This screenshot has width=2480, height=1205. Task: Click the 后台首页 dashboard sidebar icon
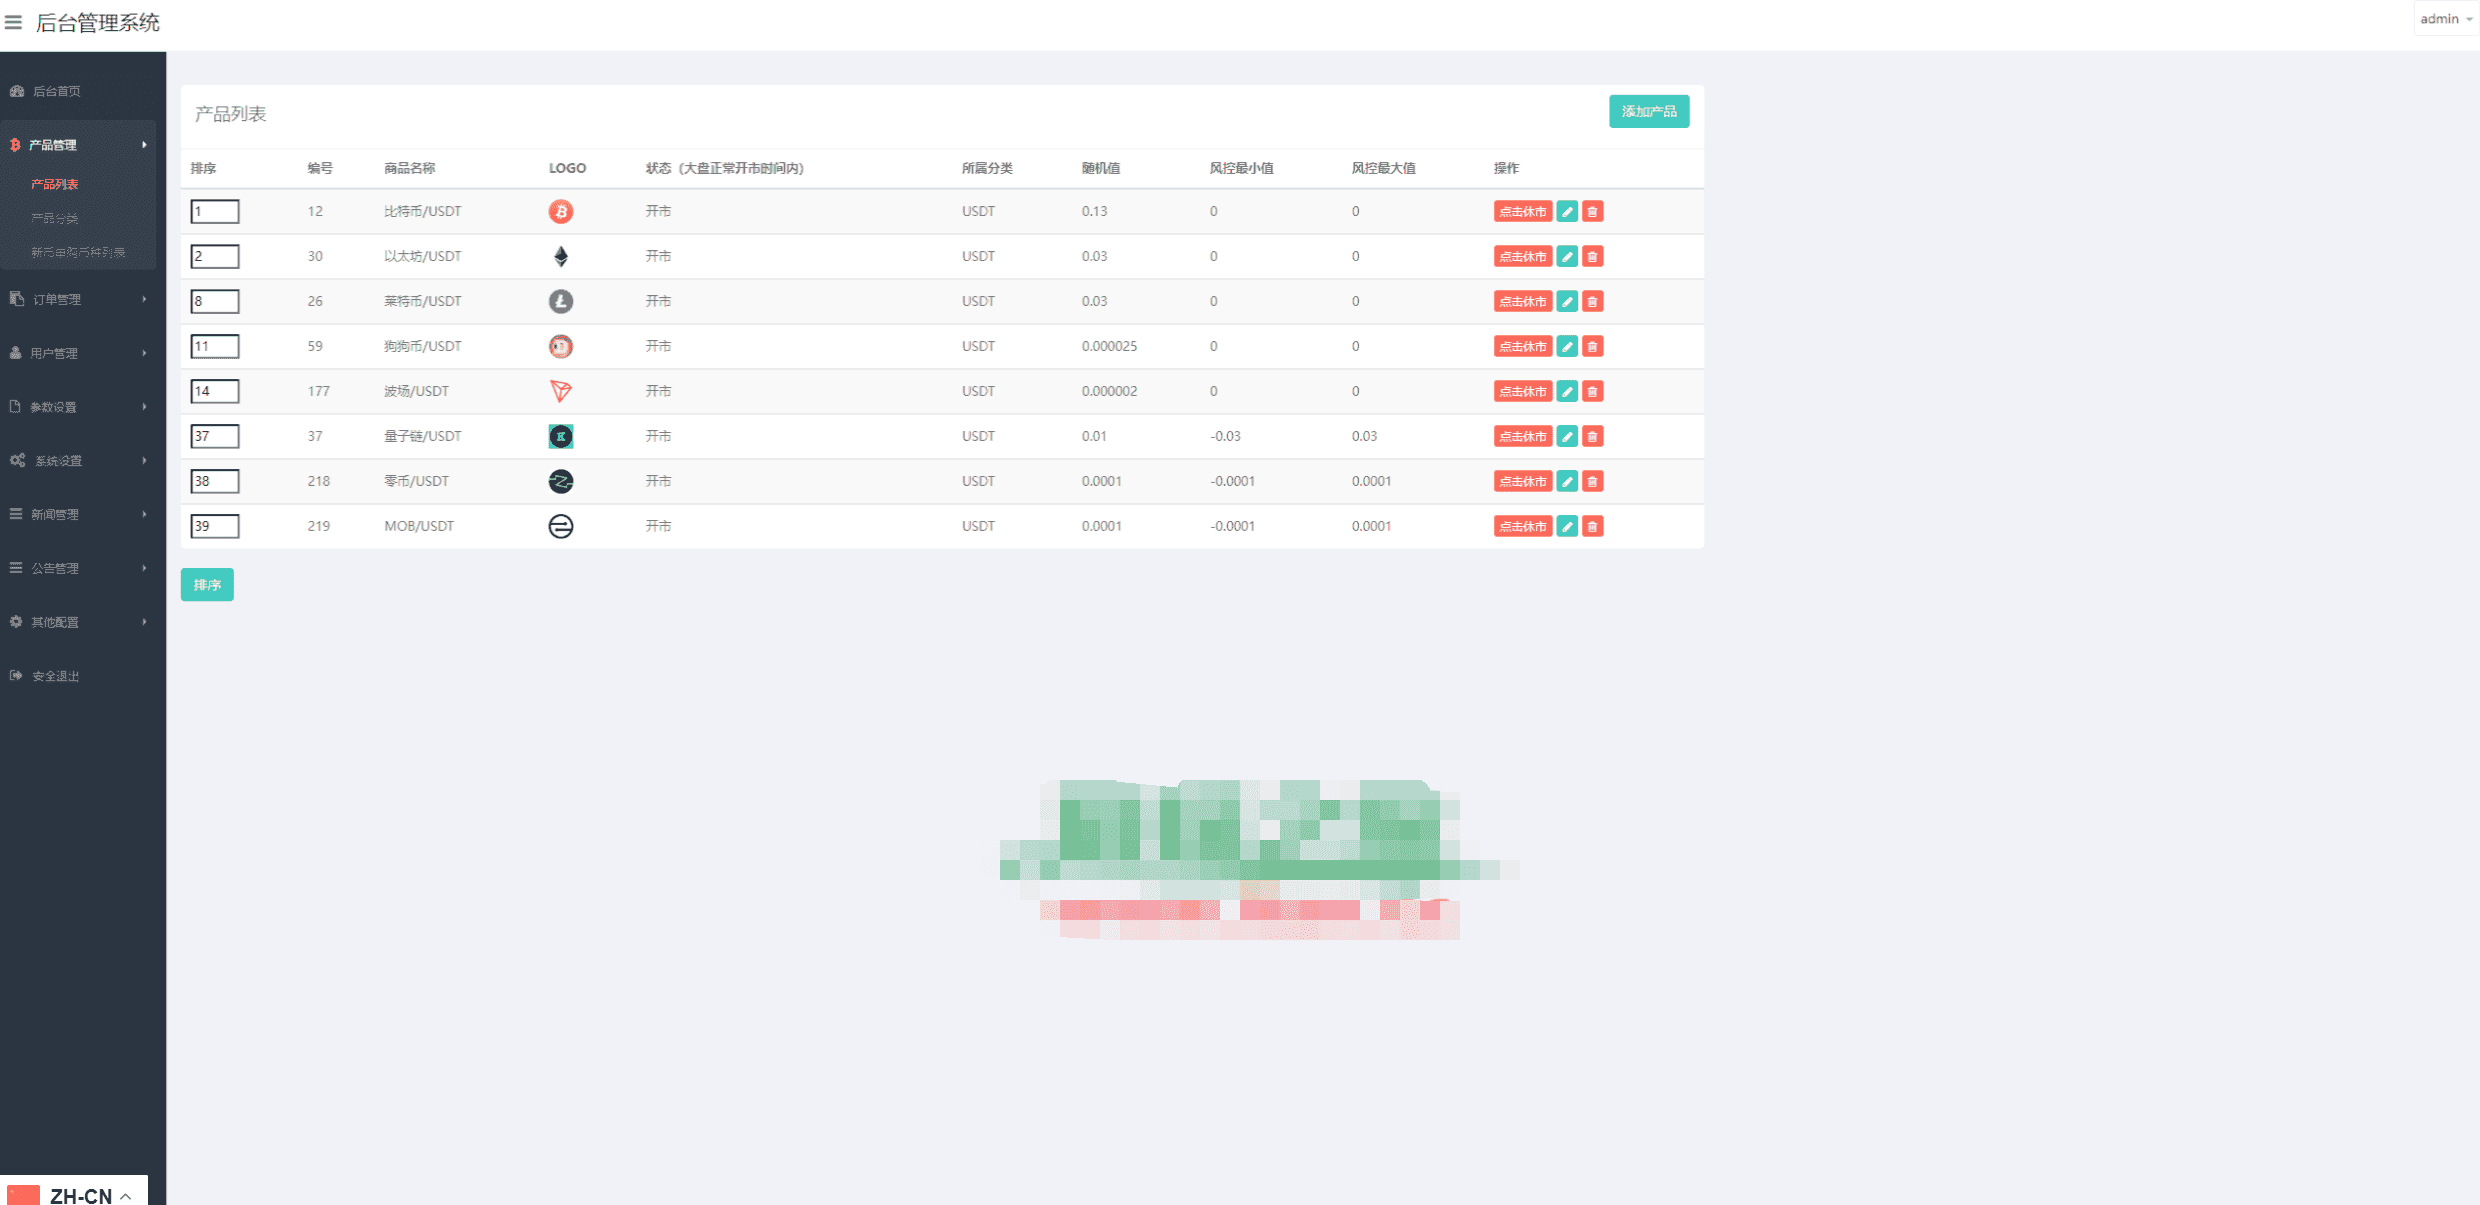coord(17,91)
